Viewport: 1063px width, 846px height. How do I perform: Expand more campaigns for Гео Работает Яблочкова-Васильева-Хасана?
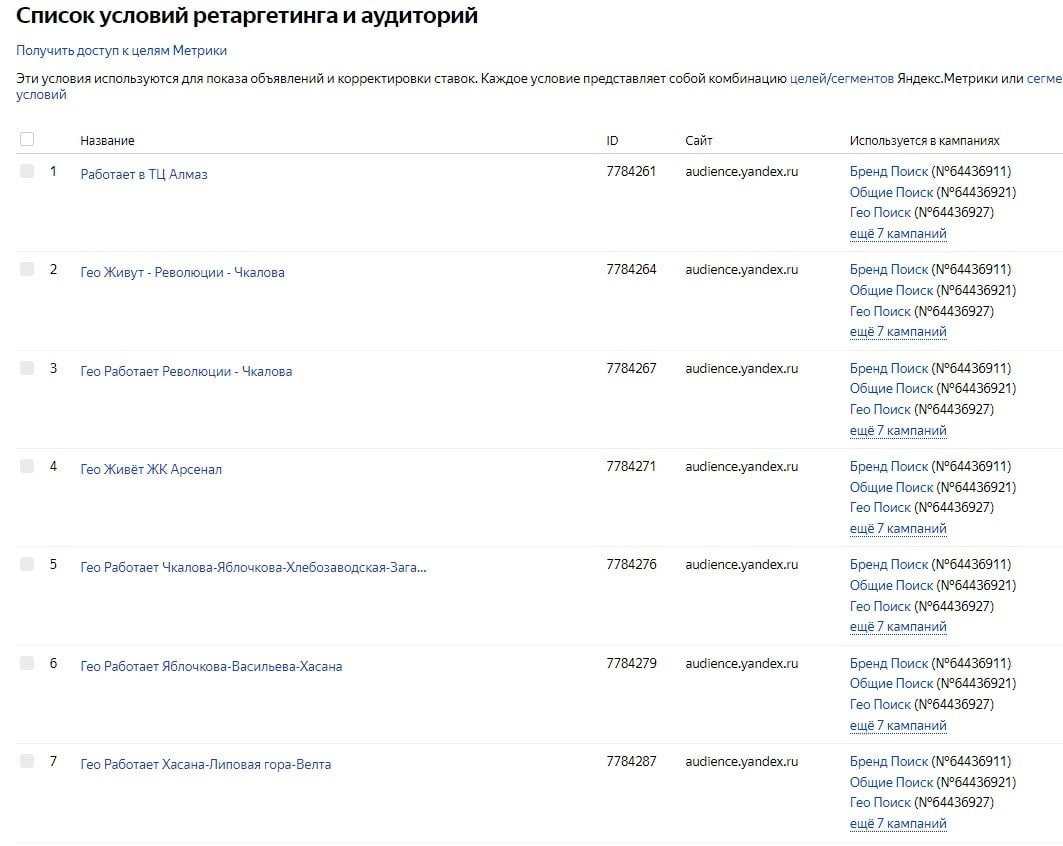(x=898, y=726)
